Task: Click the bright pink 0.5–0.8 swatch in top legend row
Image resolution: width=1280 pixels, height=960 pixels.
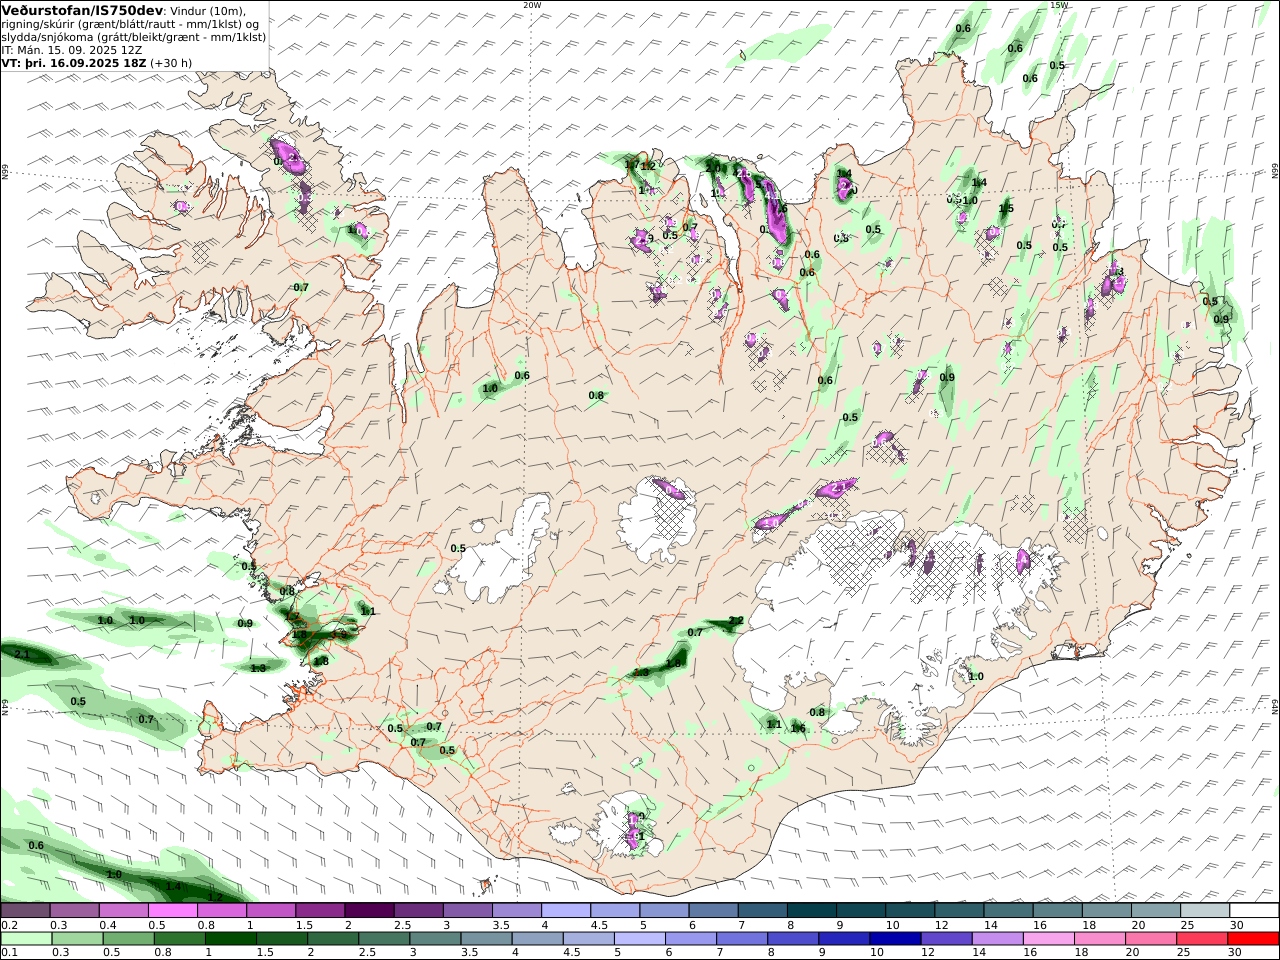Action: [173, 911]
